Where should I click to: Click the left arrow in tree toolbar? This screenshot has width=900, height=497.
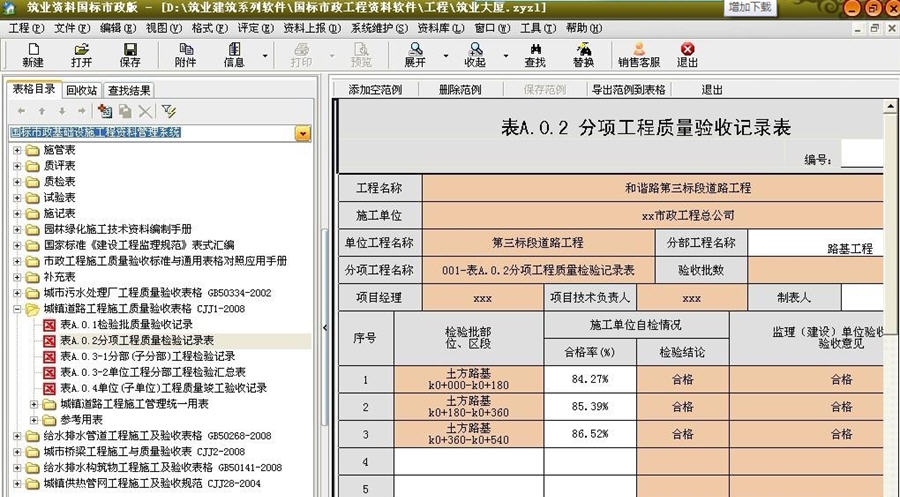tap(21, 111)
